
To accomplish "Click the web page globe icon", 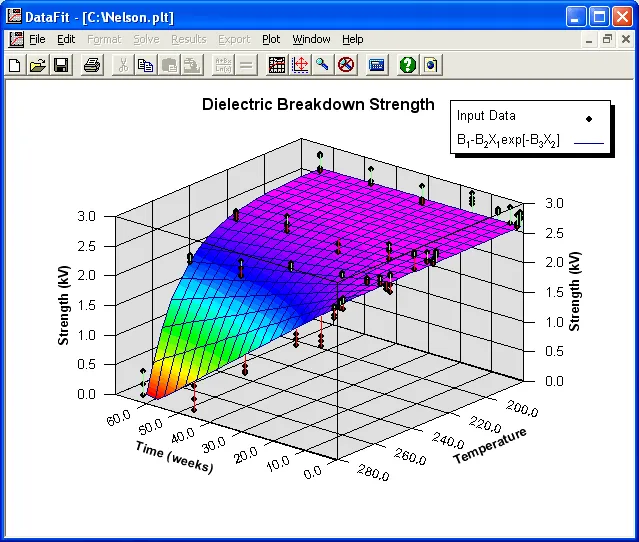I will 431,65.
